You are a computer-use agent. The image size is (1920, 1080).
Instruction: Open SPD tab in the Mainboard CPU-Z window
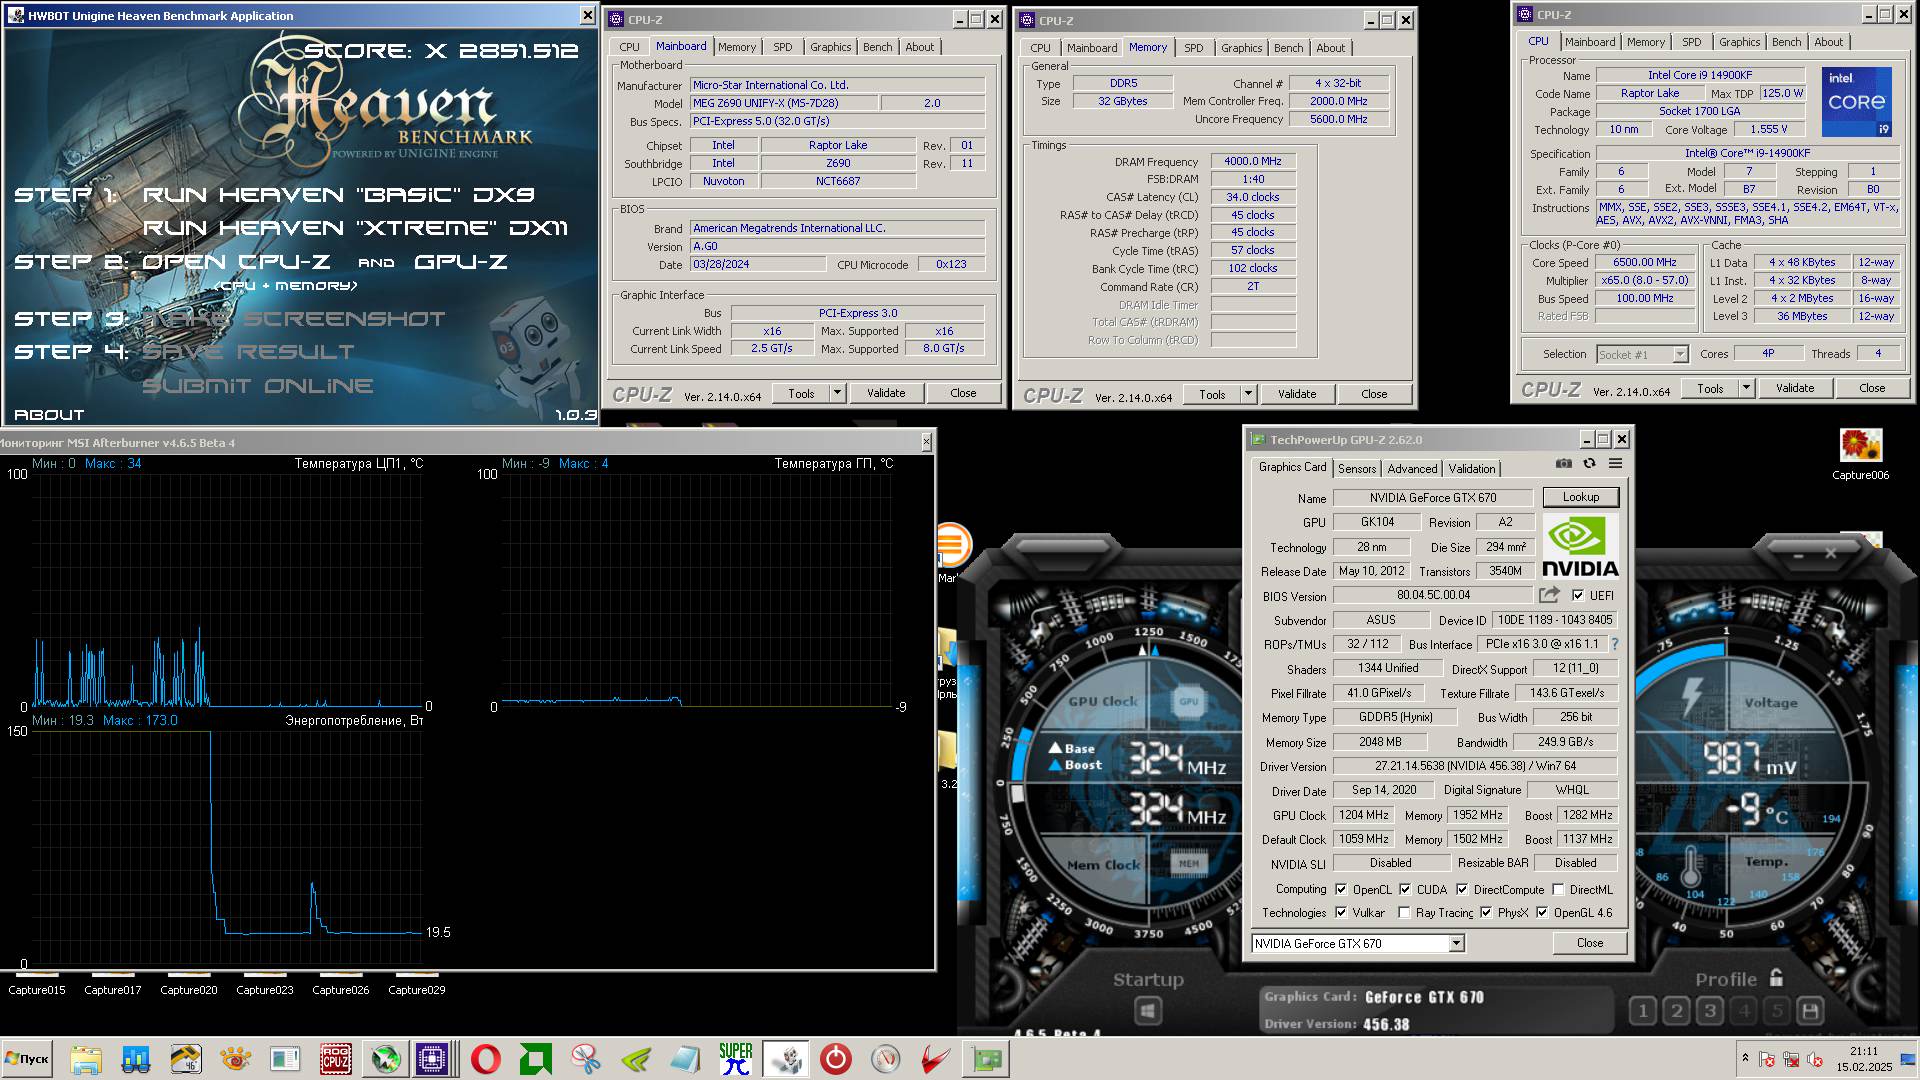point(782,47)
